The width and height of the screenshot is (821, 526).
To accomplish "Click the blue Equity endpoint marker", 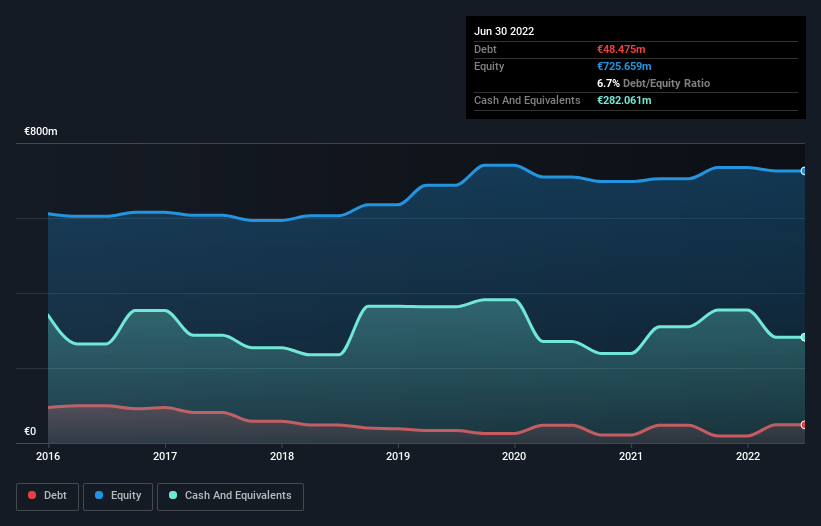I will (x=804, y=171).
